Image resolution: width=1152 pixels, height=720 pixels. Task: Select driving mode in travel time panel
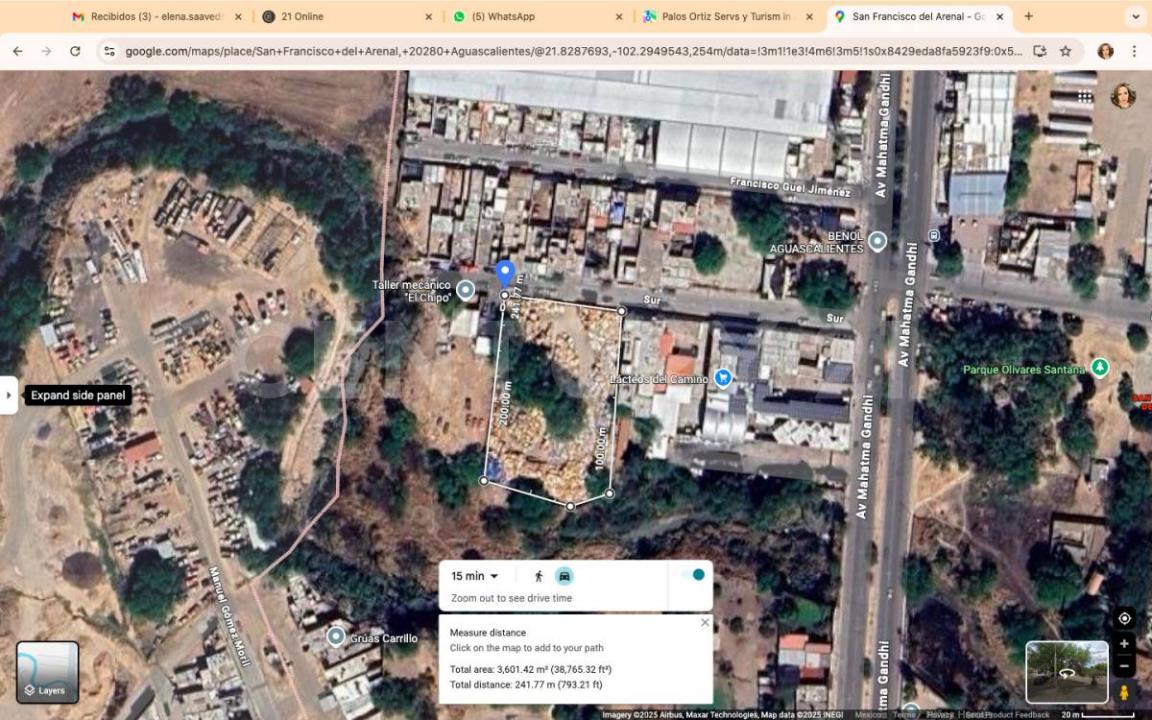[565, 576]
